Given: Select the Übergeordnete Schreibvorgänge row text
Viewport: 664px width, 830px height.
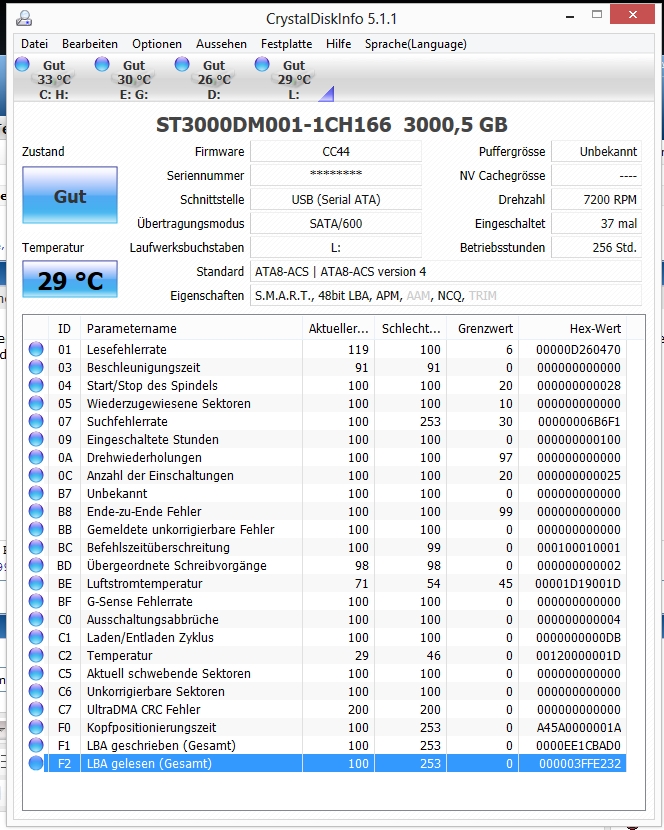Looking at the screenshot, I should coord(176,565).
